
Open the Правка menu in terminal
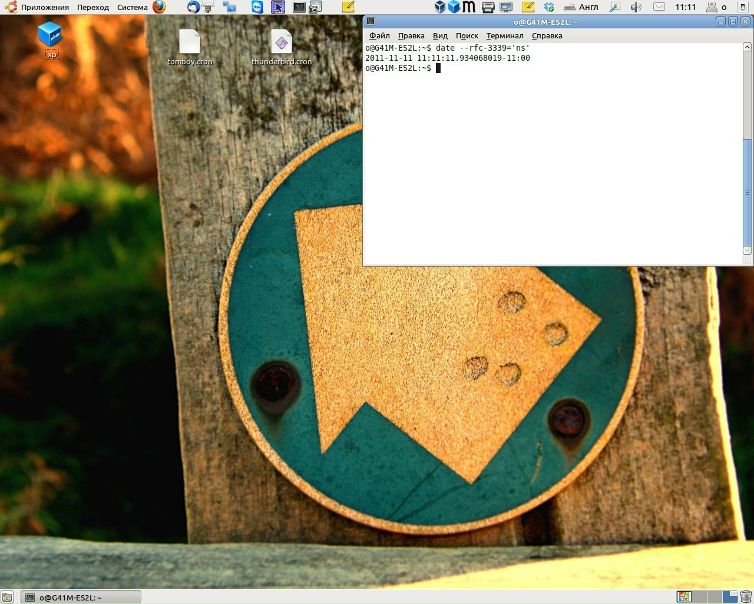pyautogui.click(x=411, y=35)
